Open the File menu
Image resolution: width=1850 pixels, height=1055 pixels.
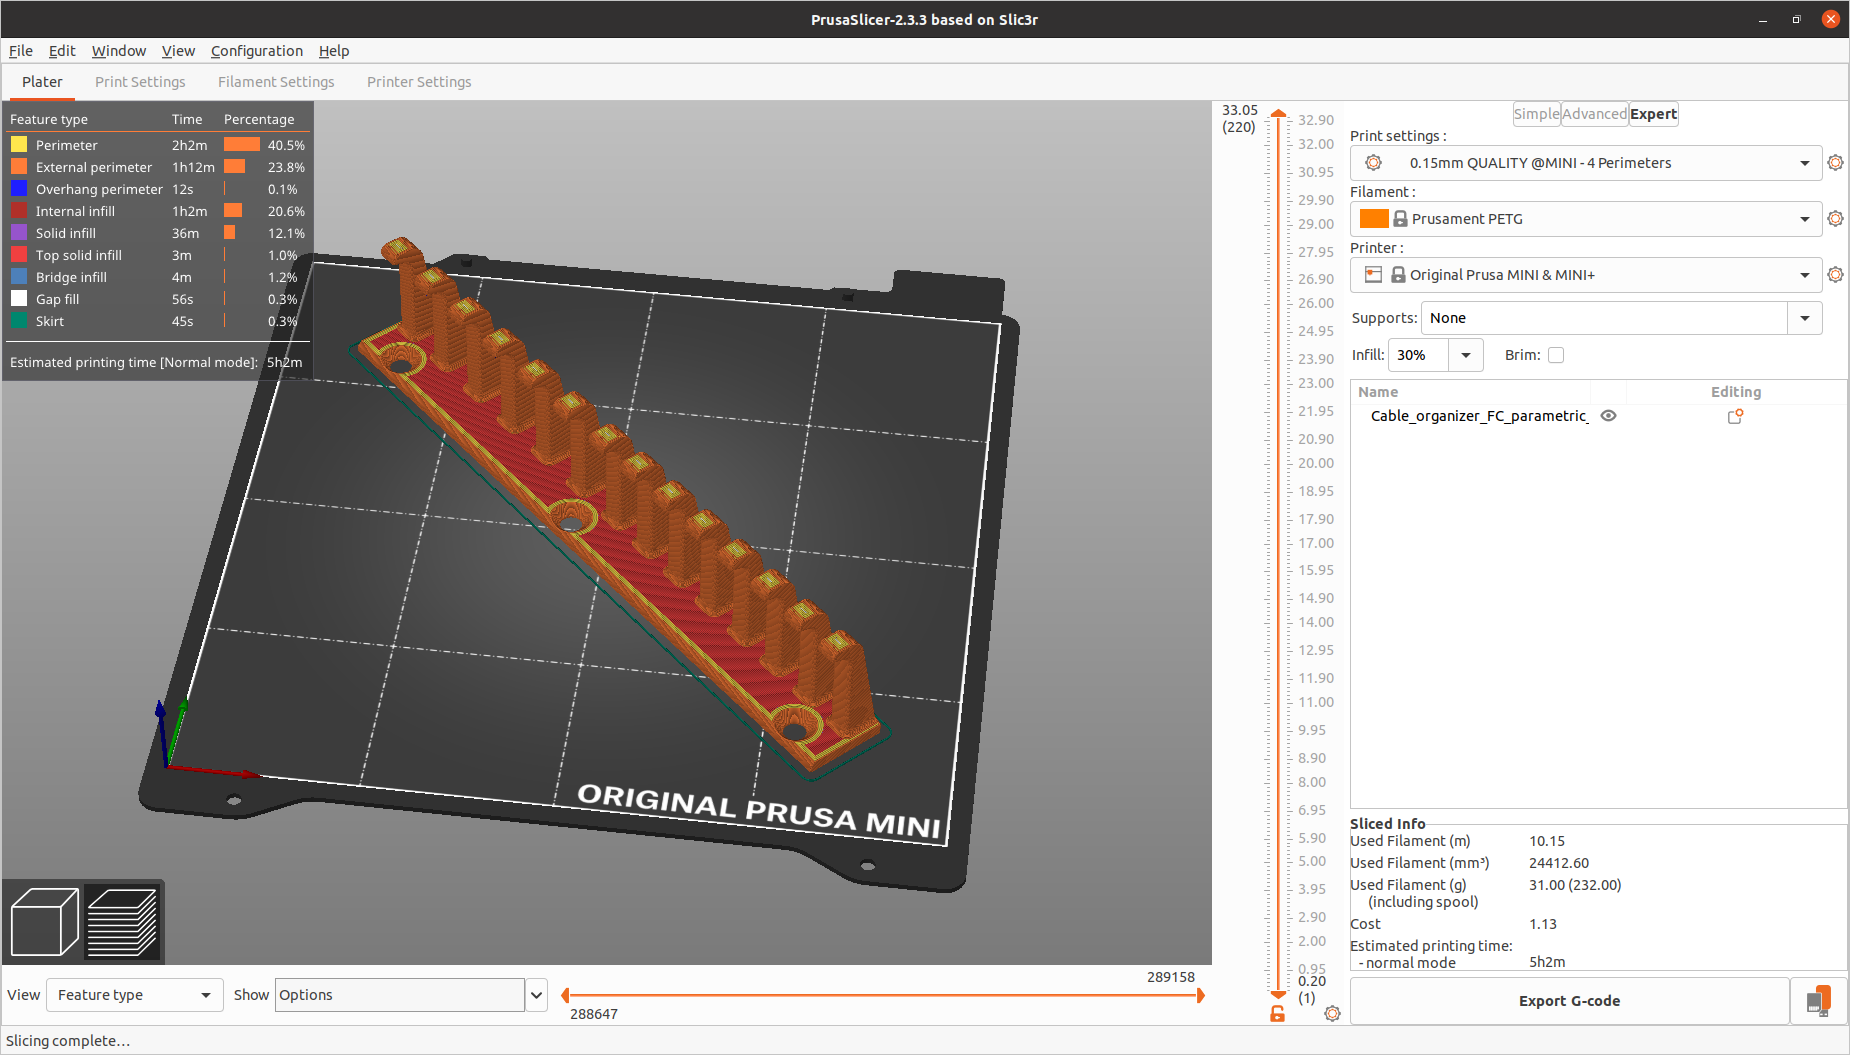21,51
